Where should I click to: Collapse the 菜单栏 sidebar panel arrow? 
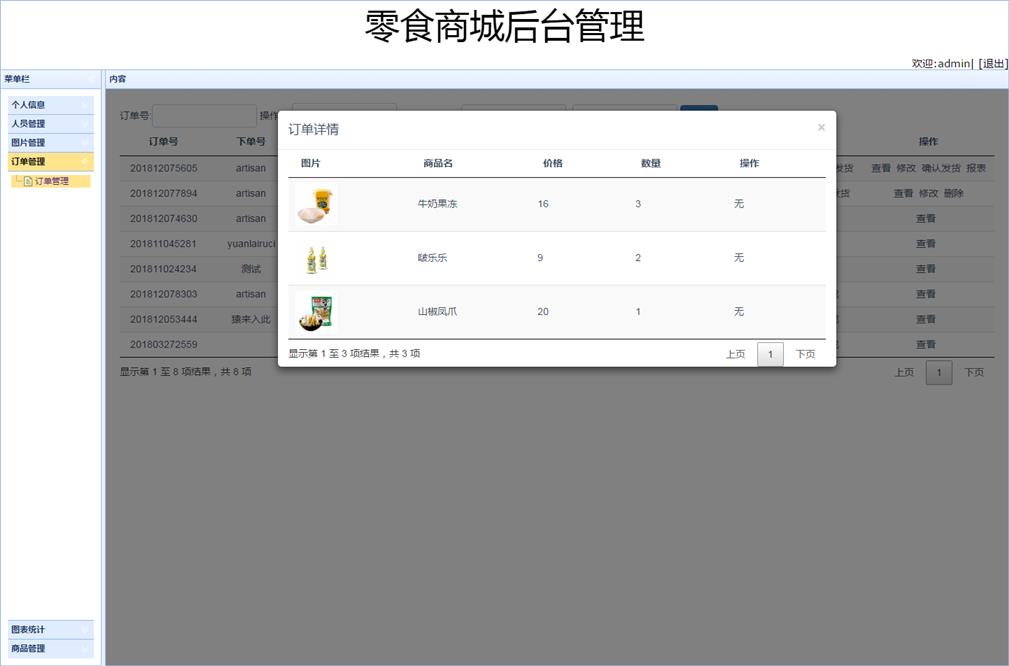click(x=91, y=78)
